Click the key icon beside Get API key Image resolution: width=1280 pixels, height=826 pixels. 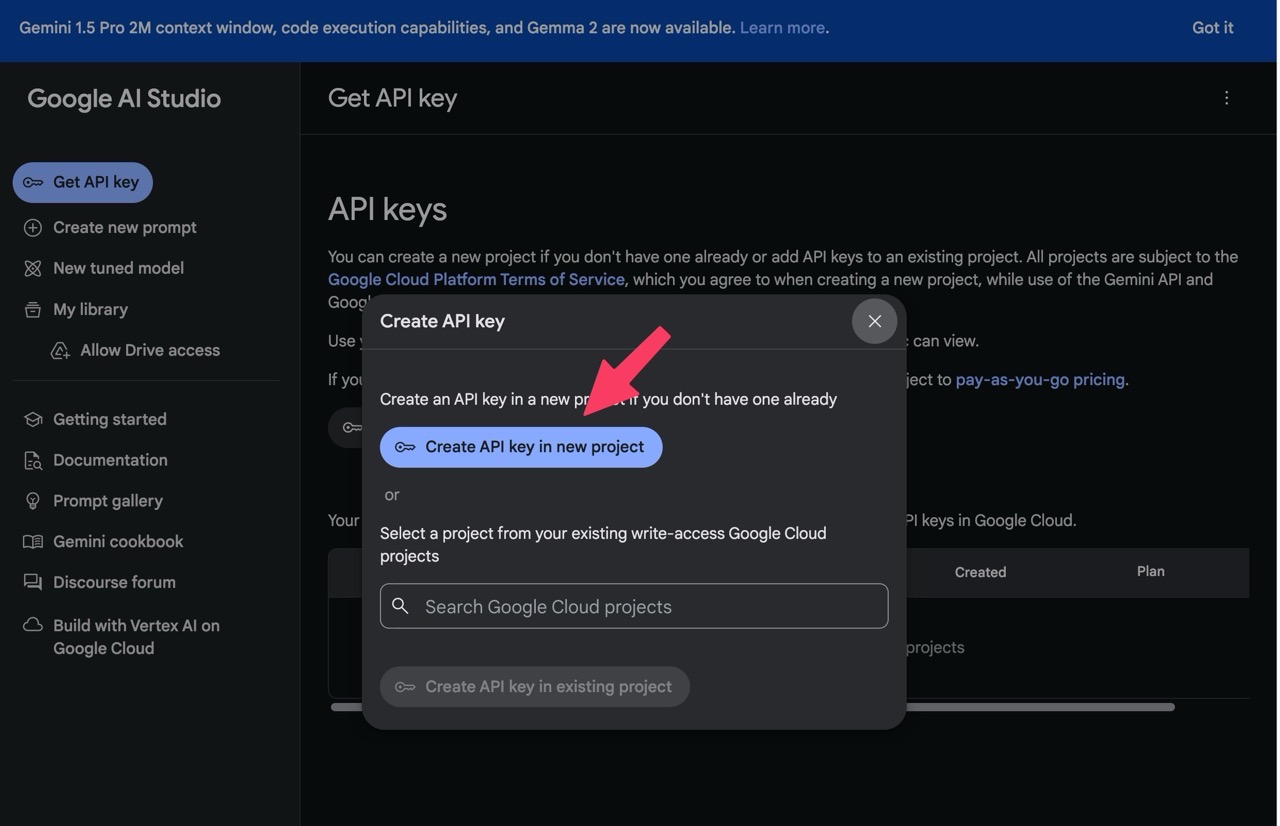pyautogui.click(x=33, y=182)
